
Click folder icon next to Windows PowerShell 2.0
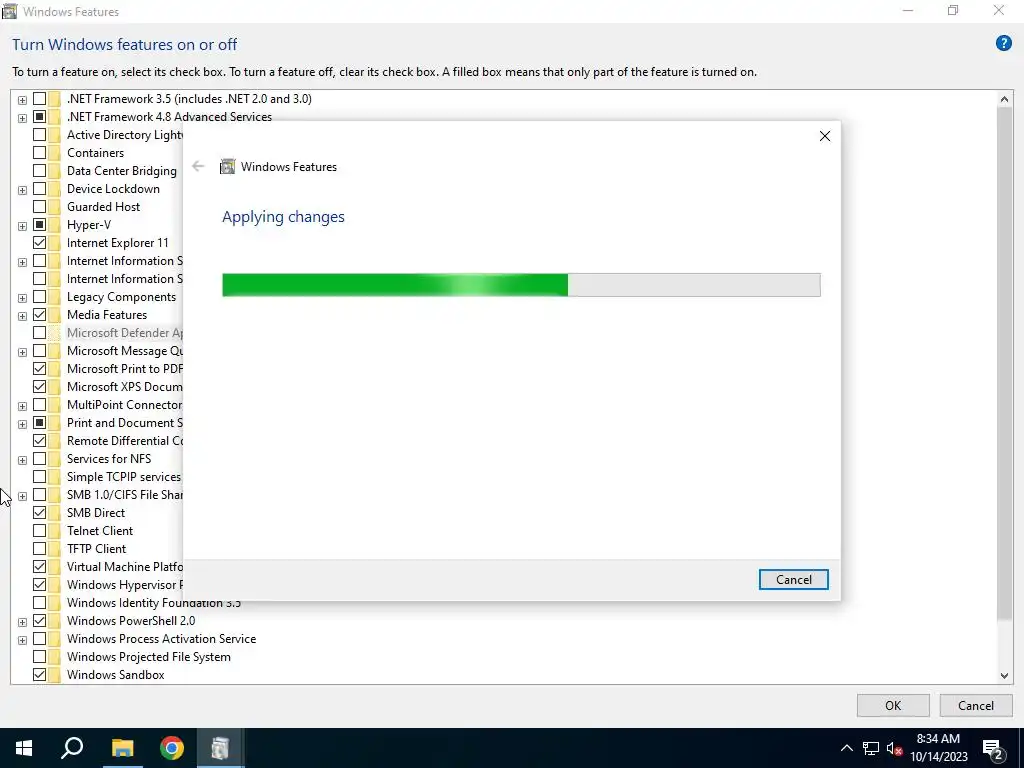(x=54, y=621)
